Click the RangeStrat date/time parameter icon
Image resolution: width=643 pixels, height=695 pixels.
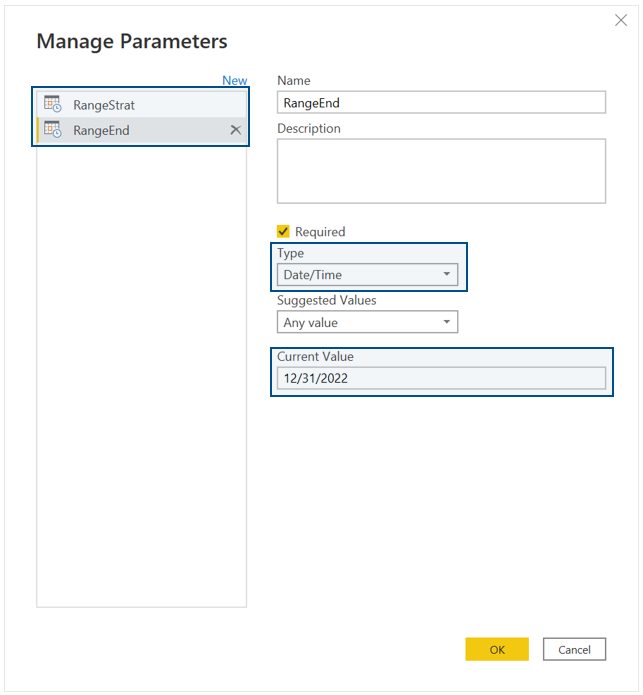click(x=52, y=104)
